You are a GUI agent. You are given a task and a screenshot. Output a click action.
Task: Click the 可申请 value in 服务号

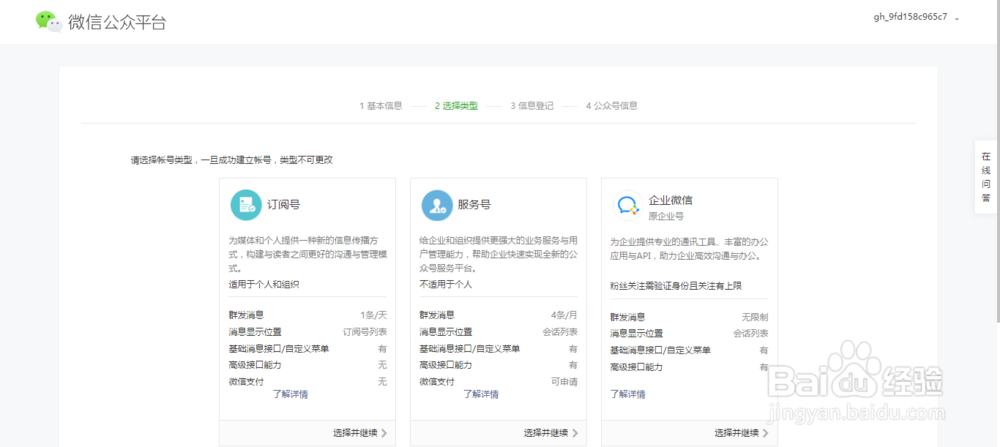[564, 381]
